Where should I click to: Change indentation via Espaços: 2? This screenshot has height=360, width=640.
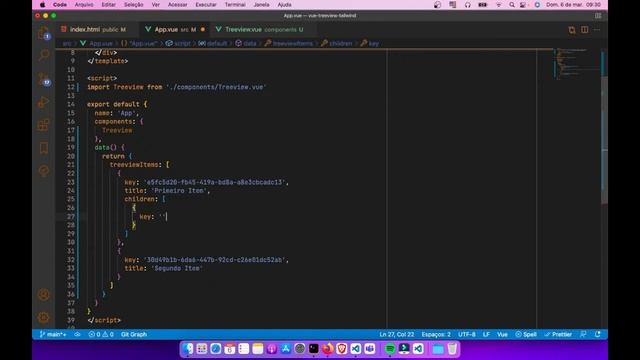436,334
